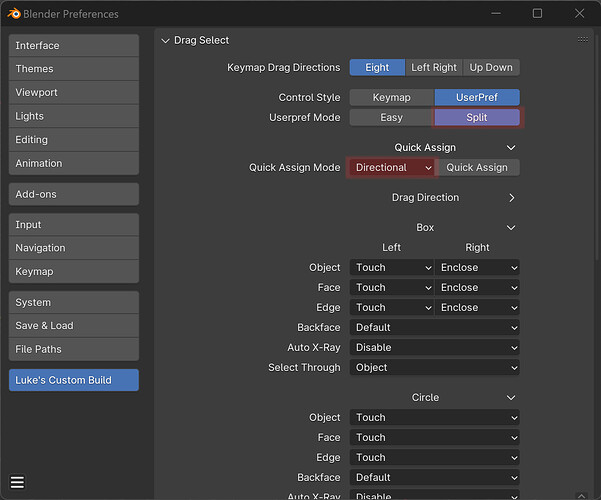Open the hamburger menu at bottom left
The image size is (601, 500).
[17, 482]
